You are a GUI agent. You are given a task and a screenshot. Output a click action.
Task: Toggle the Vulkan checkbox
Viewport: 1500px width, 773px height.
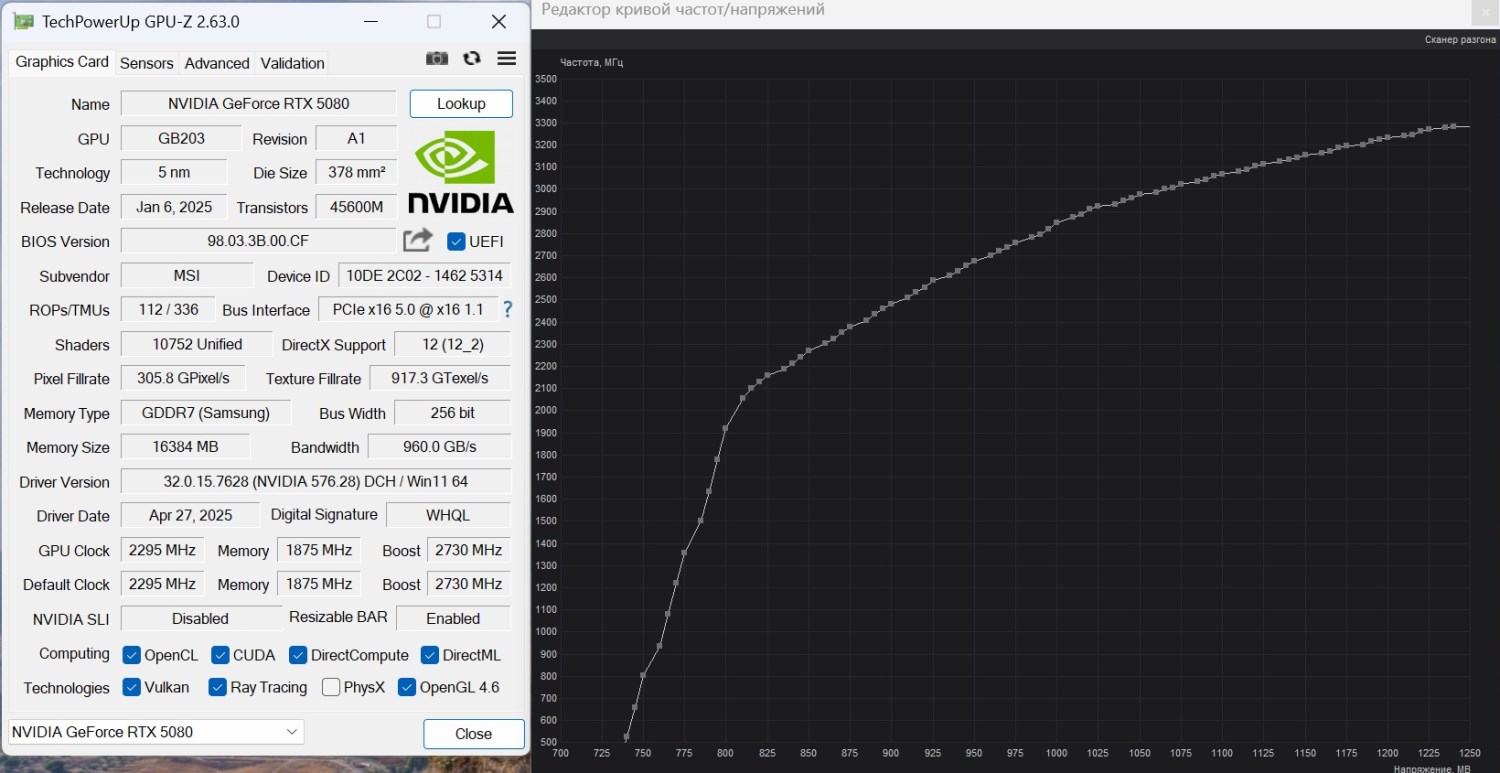(x=131, y=687)
